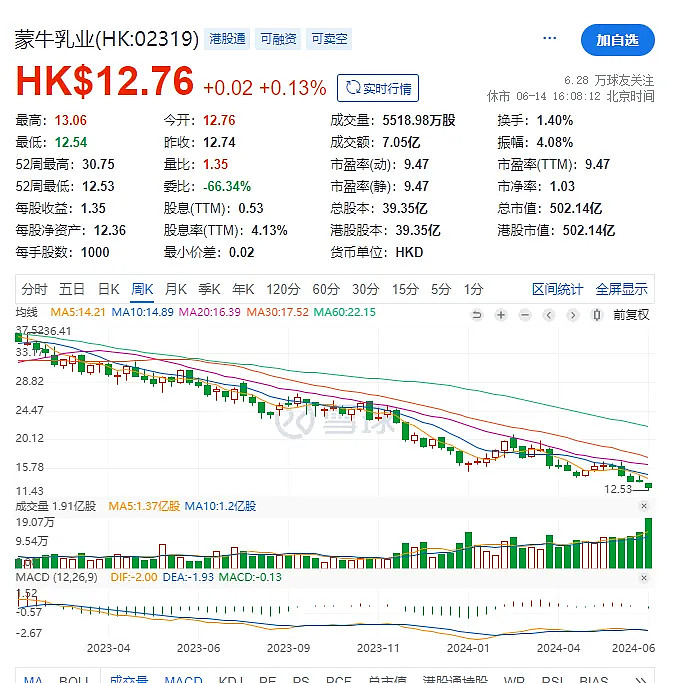
Task: Click the 委比 value -66.34%
Action: 227,186
